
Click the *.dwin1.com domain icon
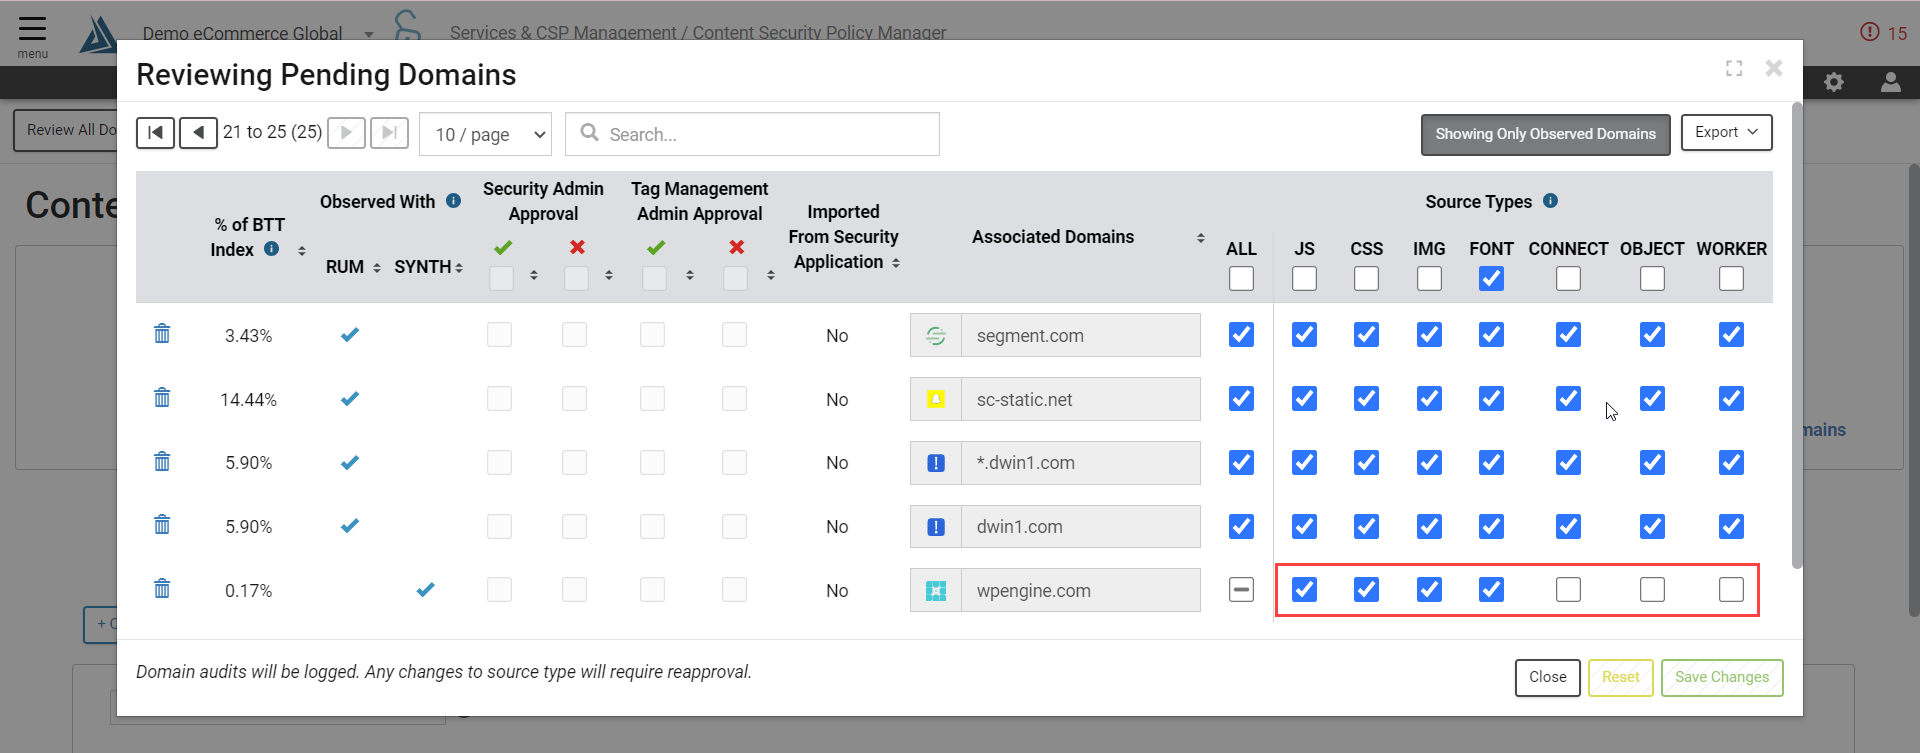click(936, 463)
